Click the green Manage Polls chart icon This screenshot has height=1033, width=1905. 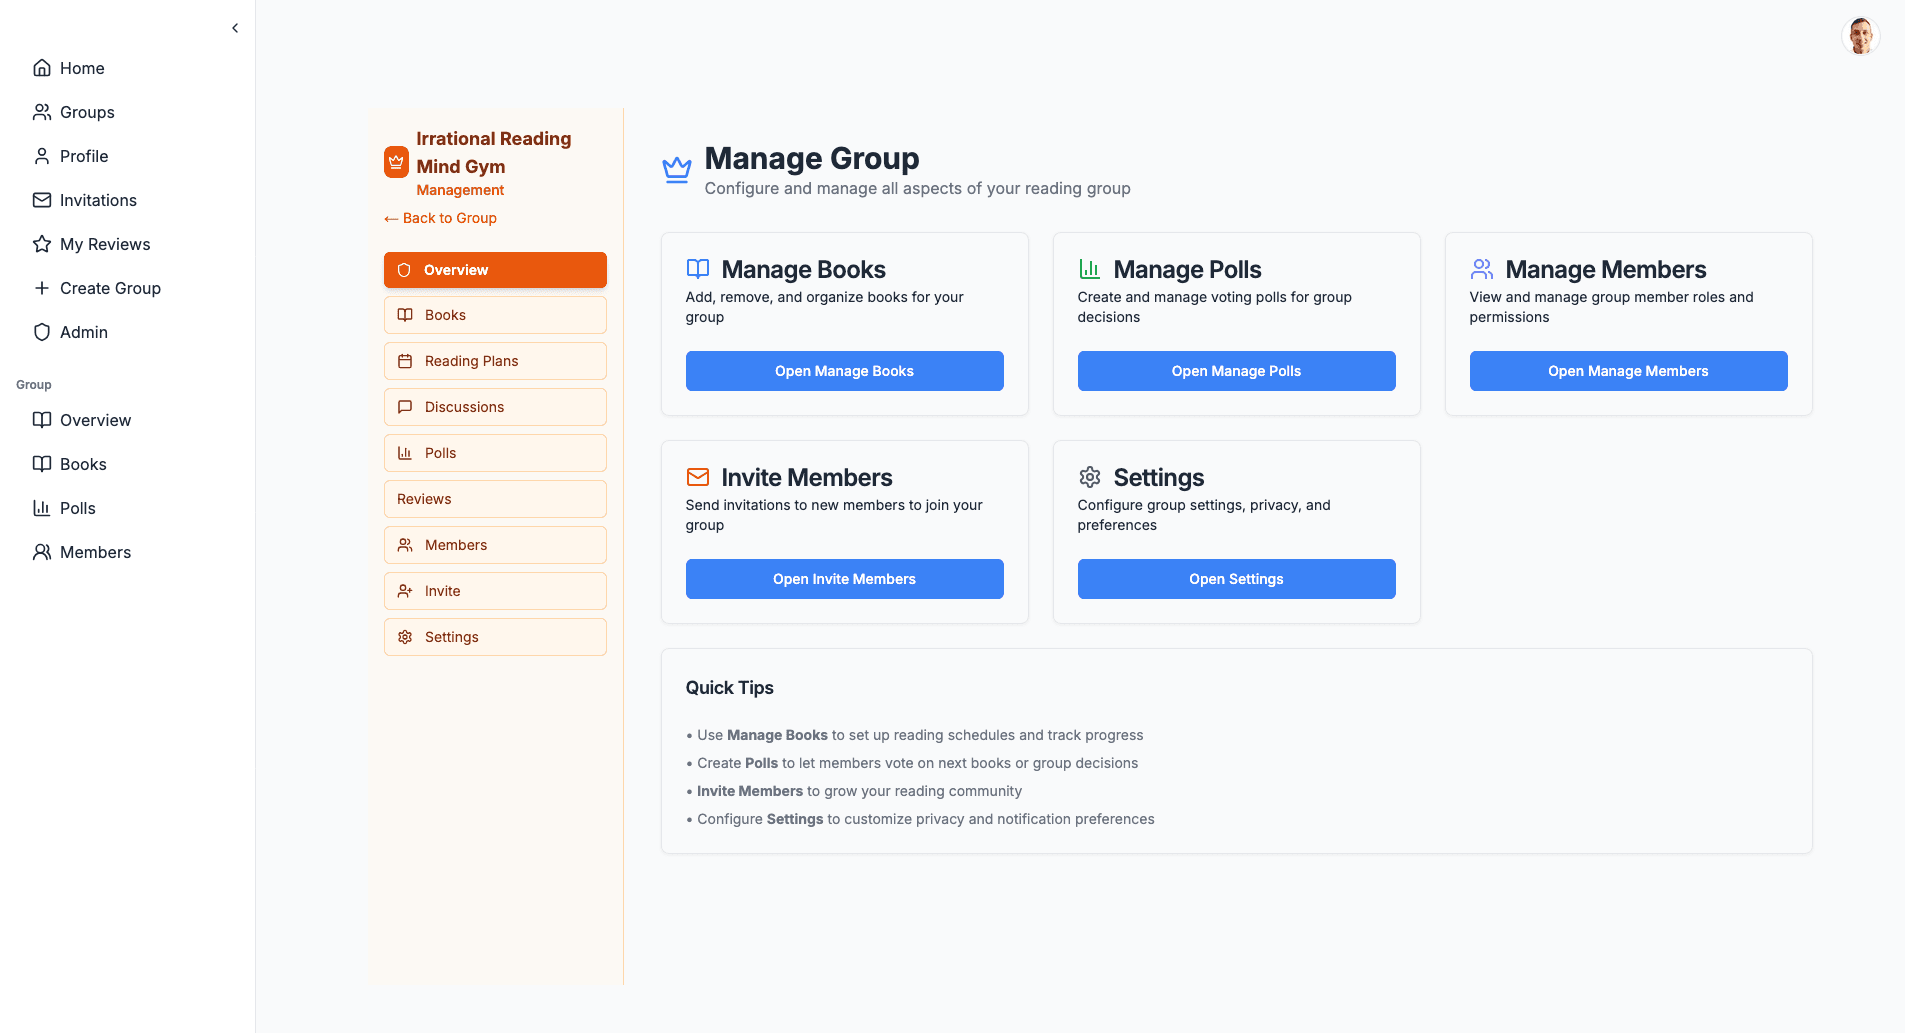point(1090,269)
